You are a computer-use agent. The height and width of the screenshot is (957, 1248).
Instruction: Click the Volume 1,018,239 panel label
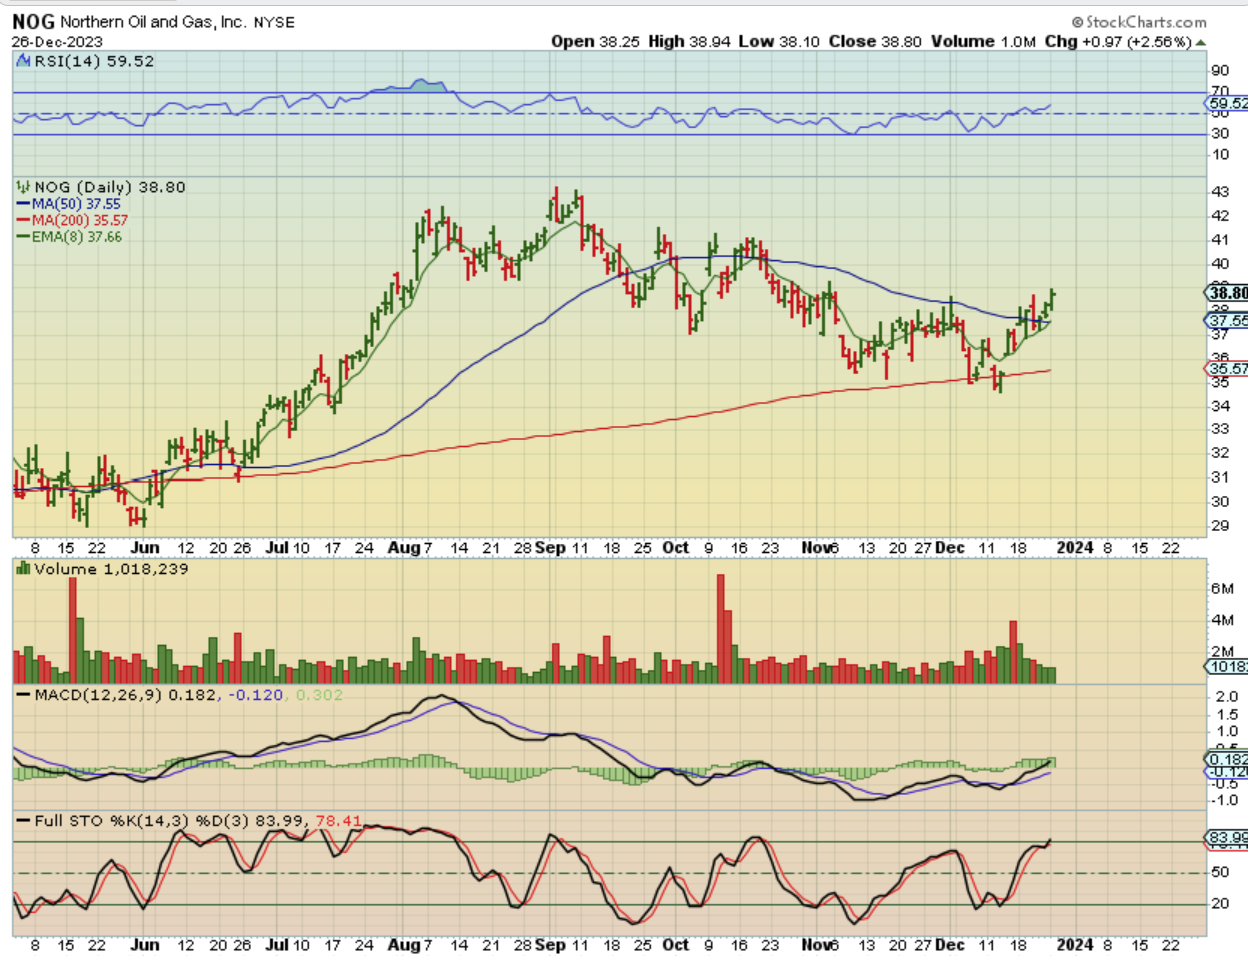tap(111, 568)
